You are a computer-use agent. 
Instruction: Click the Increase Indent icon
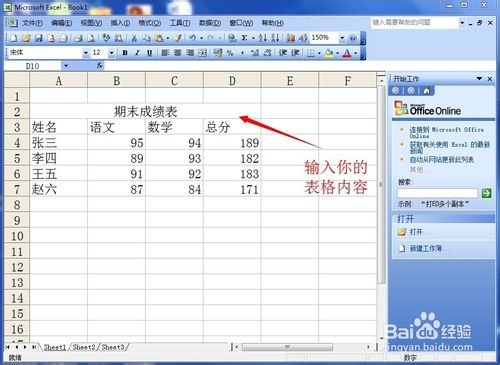295,53
